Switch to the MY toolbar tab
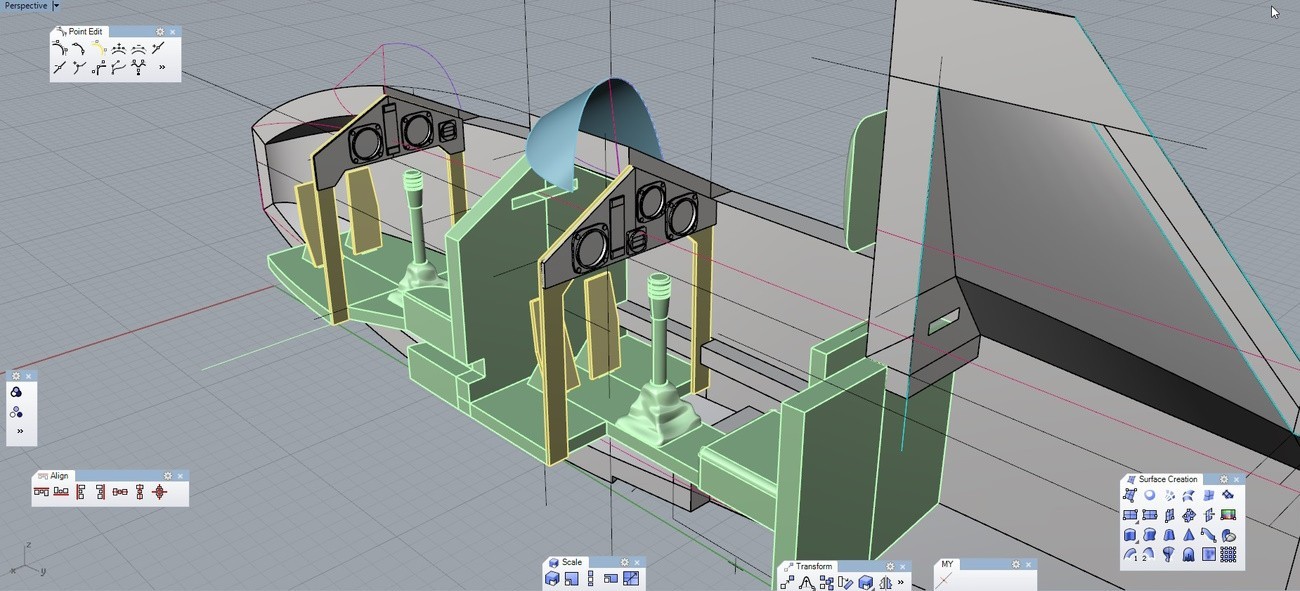The width and height of the screenshot is (1300, 591). click(x=946, y=564)
